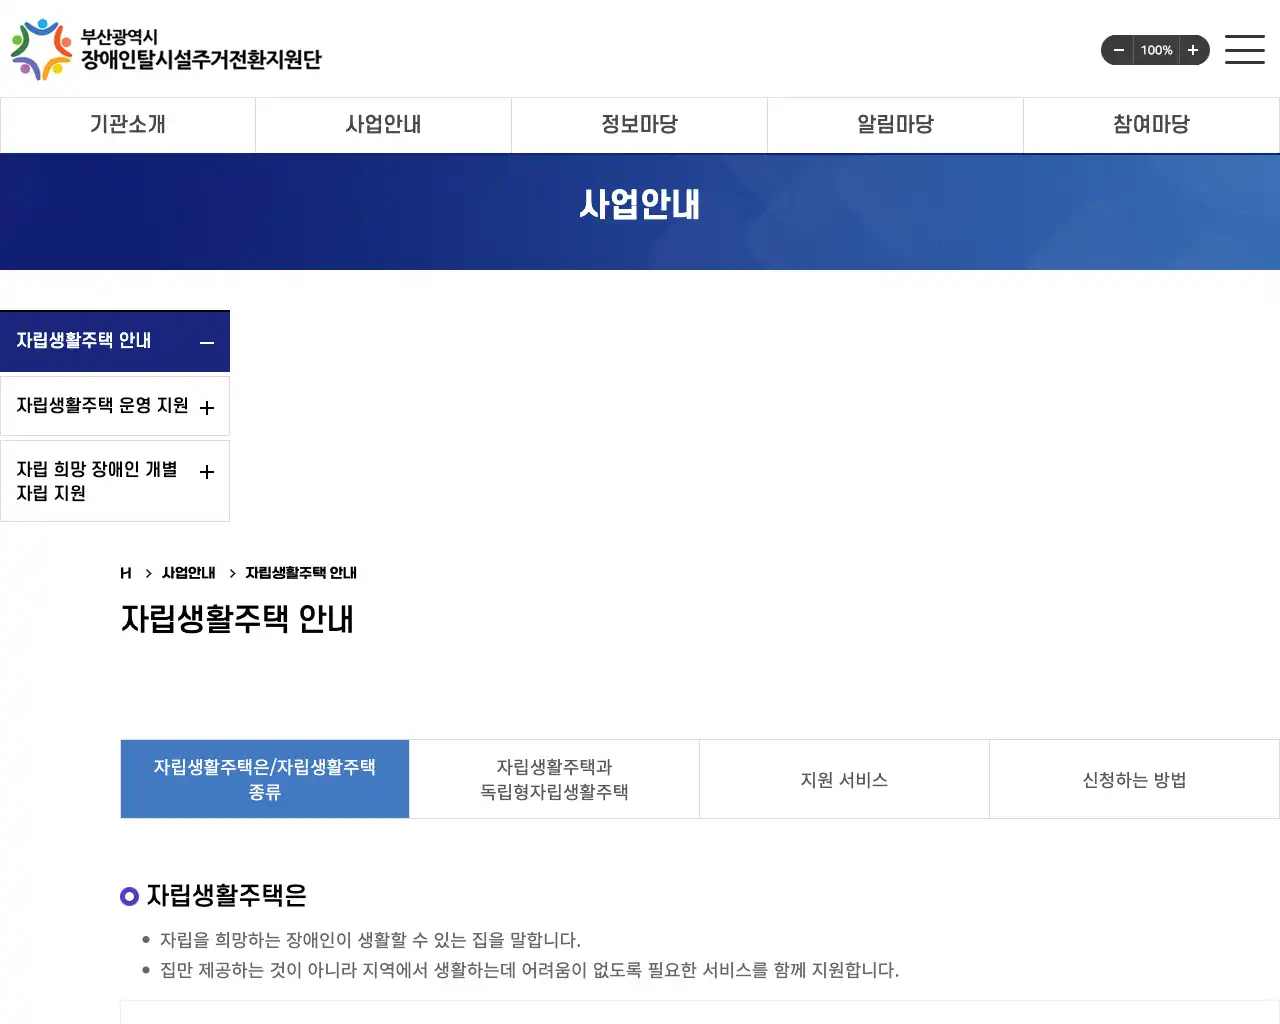Open the 참여마당 menu
The width and height of the screenshot is (1280, 1024).
coord(1152,125)
